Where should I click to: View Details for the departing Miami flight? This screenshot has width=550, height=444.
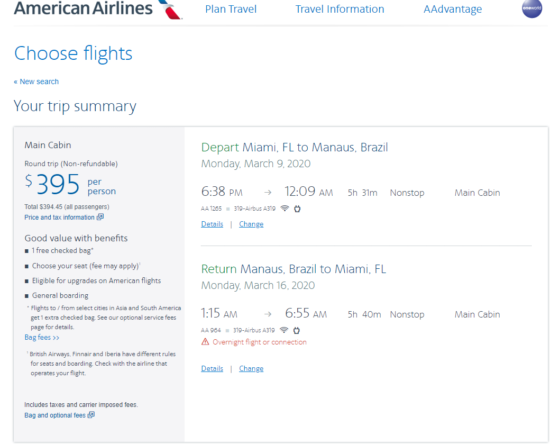coord(212,224)
